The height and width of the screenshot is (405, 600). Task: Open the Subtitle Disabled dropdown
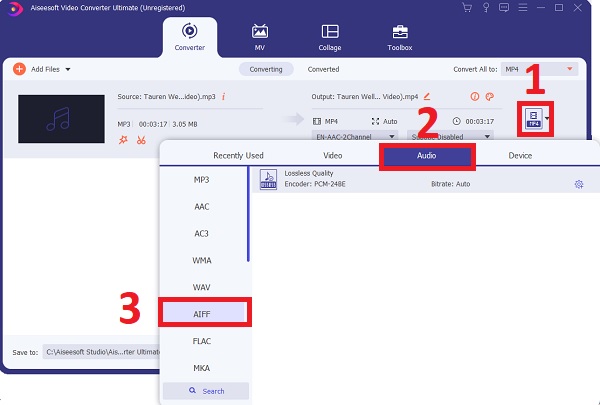tap(450, 136)
